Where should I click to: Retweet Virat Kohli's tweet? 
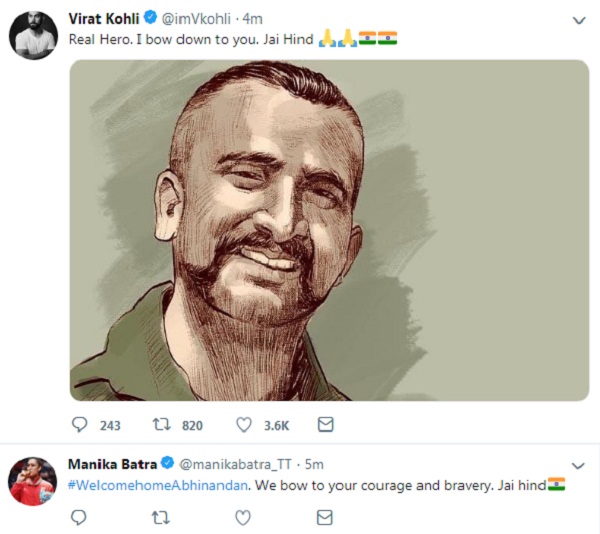[161, 425]
